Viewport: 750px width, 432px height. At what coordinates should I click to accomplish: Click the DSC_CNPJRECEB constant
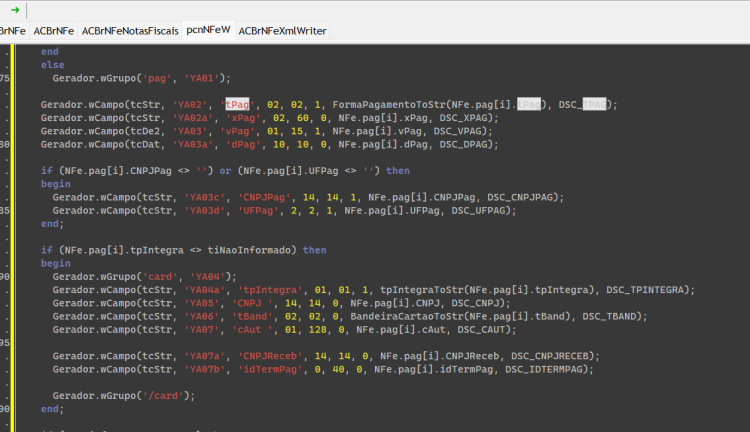click(x=550, y=356)
